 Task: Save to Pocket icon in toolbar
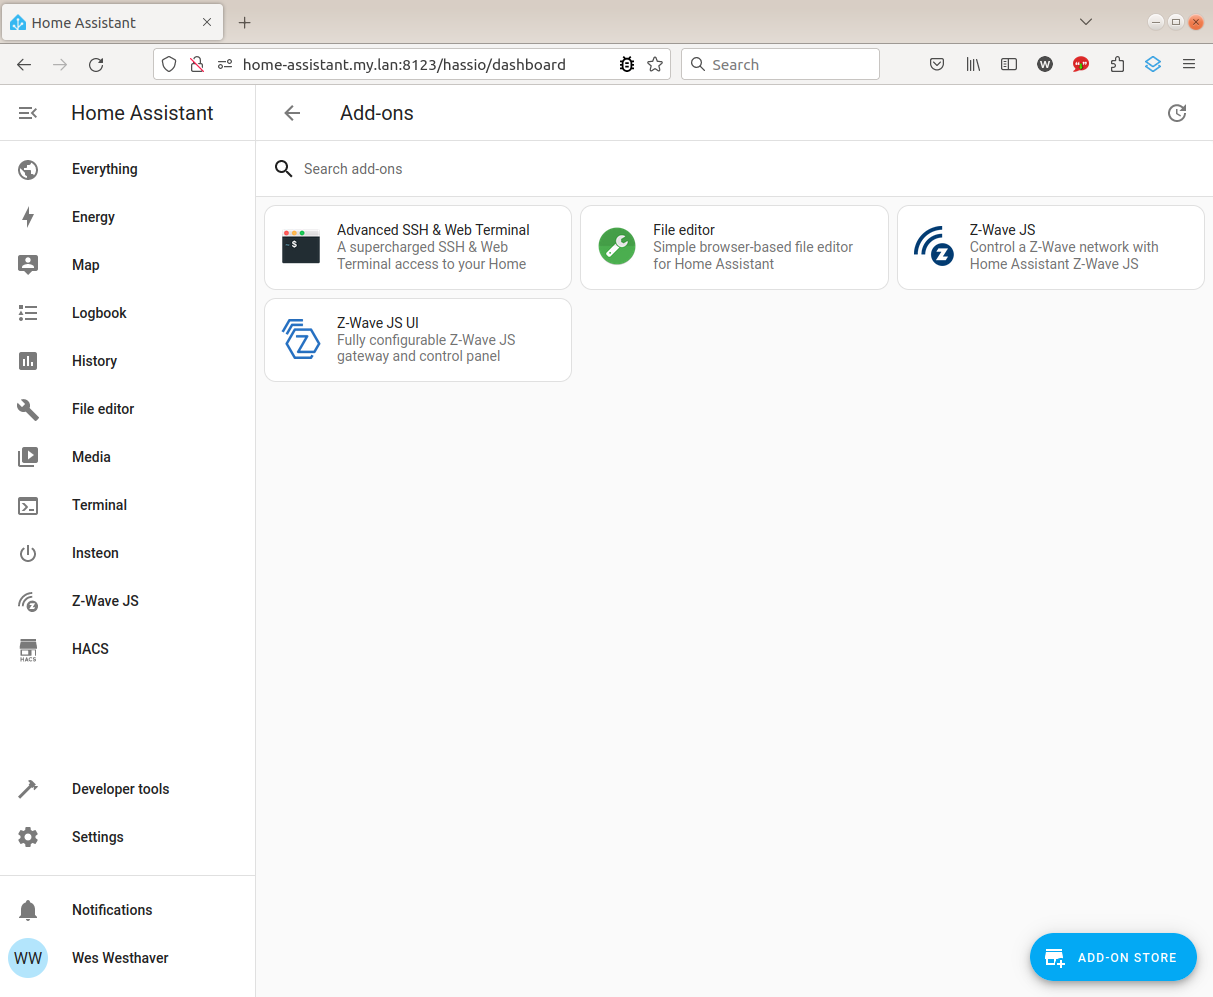tap(937, 64)
